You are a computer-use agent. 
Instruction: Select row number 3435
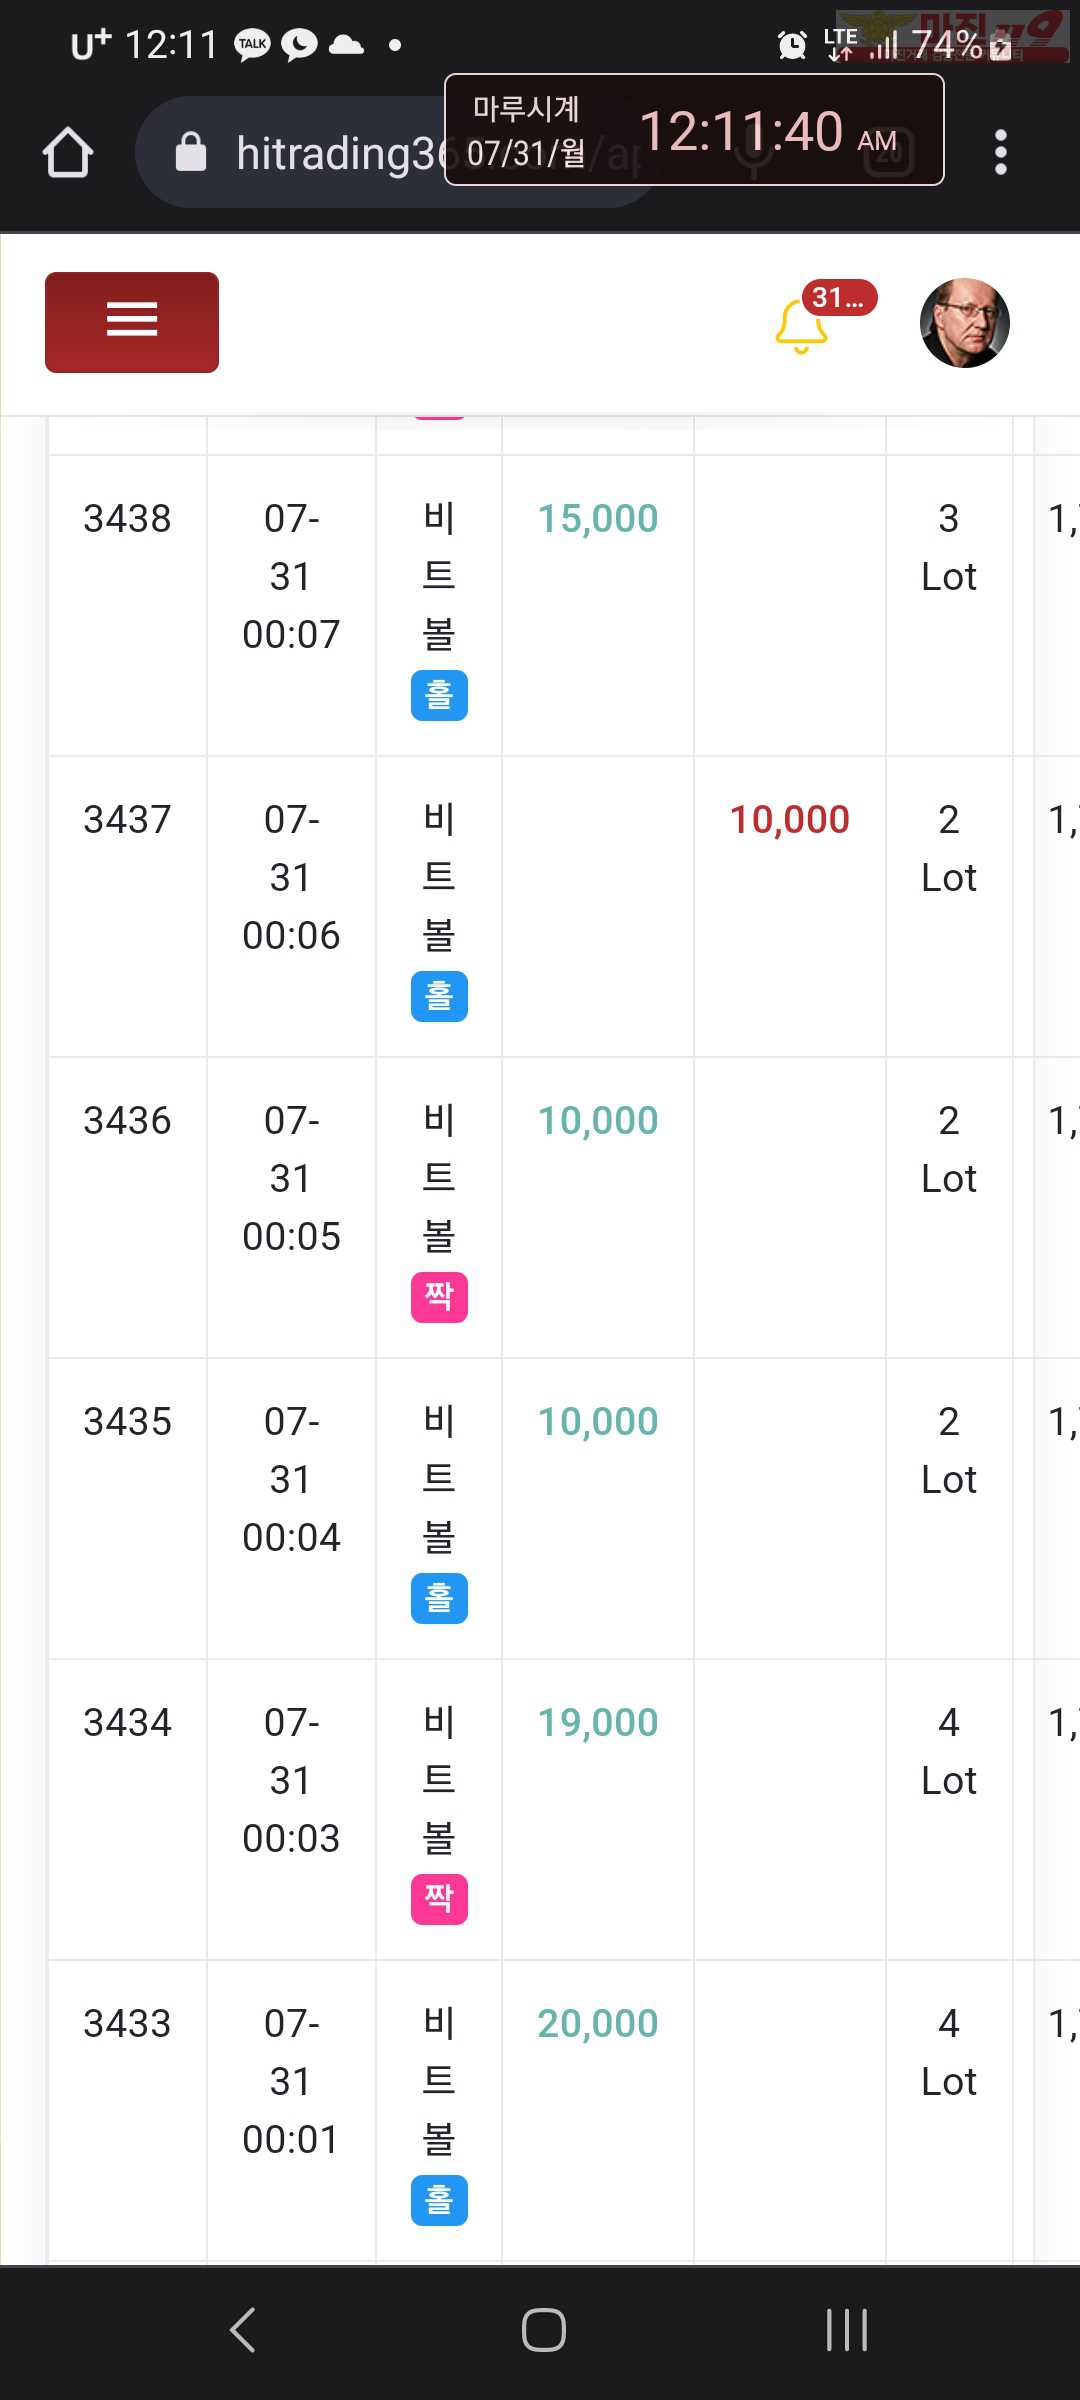[127, 1421]
